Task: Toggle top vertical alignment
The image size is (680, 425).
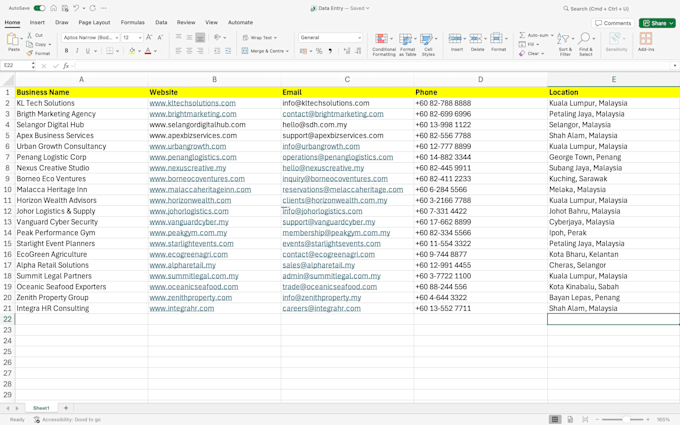Action: (179, 38)
